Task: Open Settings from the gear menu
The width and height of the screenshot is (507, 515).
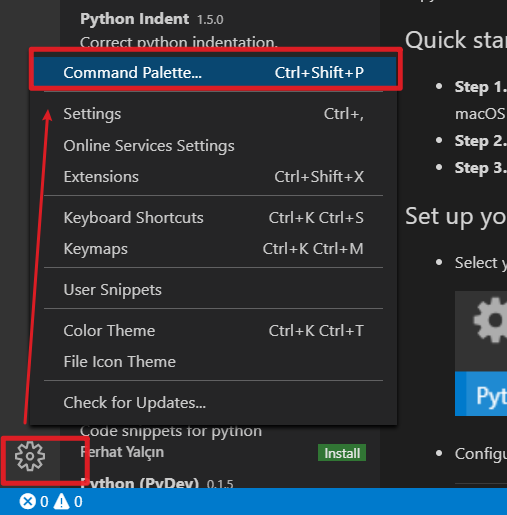Action: pos(214,114)
